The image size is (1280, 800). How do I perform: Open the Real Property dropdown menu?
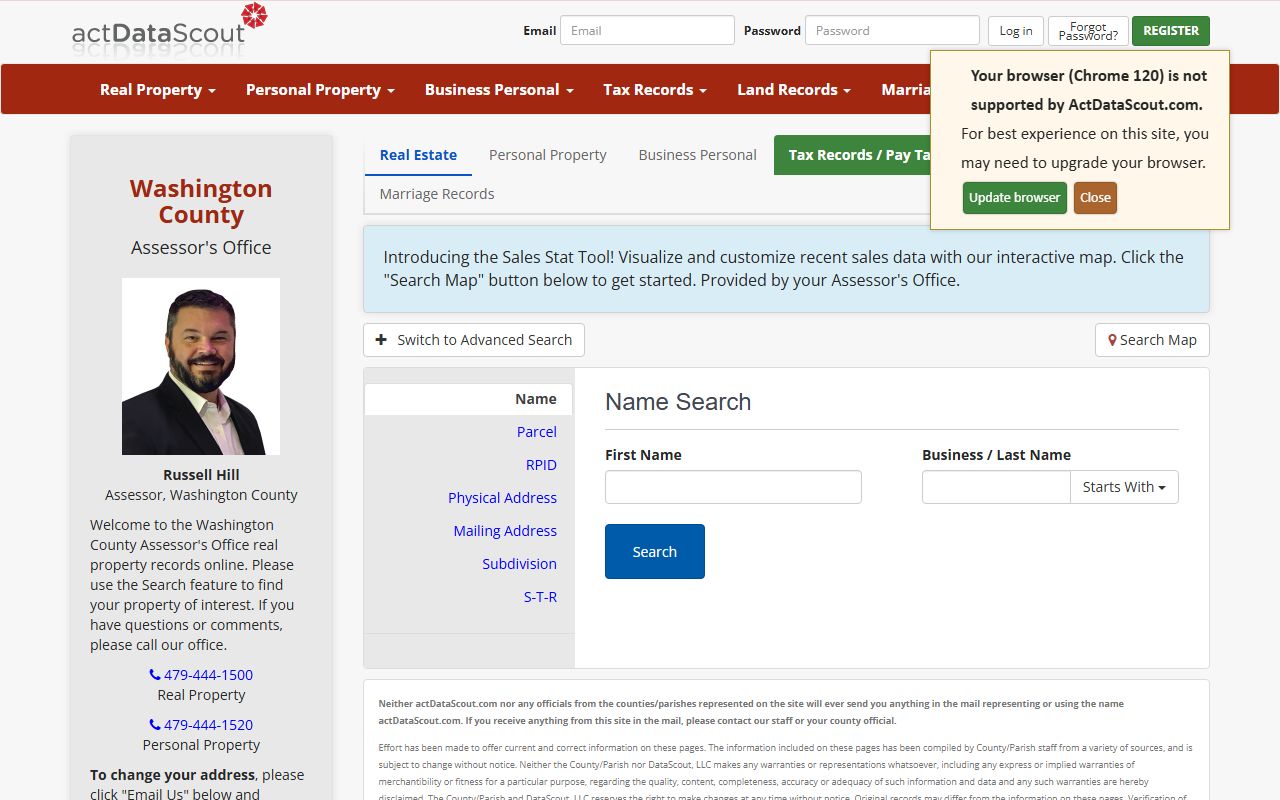[158, 89]
